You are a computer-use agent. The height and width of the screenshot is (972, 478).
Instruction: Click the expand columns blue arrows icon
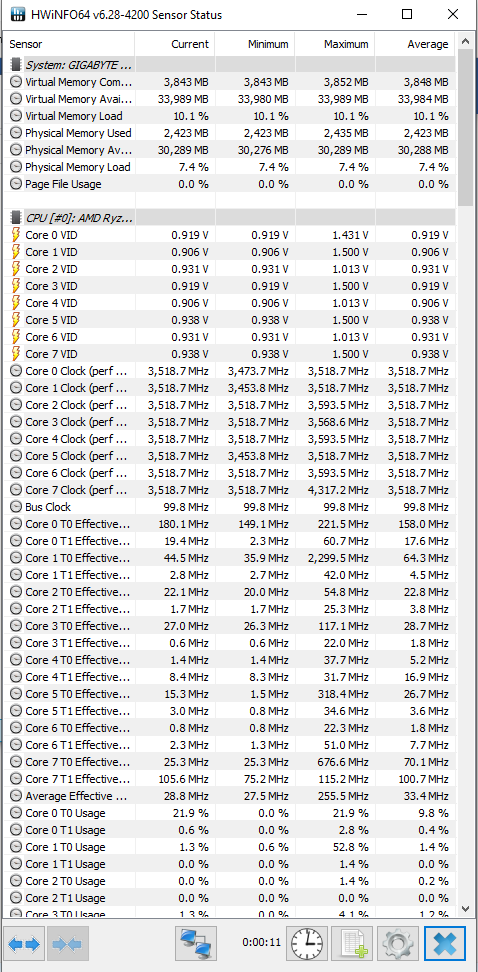pos(24,944)
